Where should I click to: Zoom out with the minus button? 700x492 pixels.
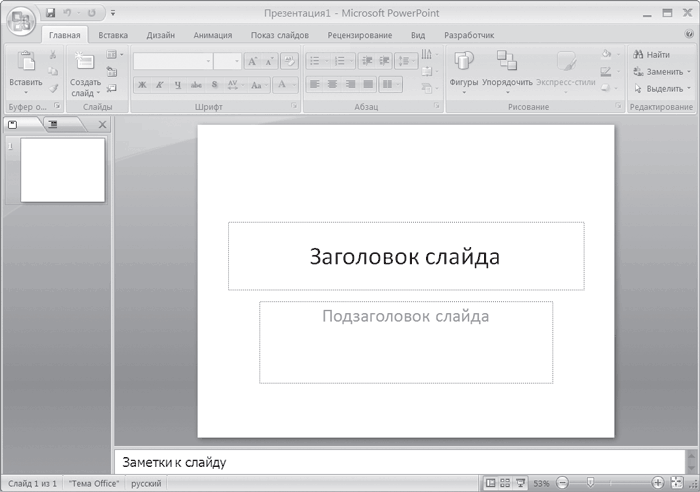coord(563,483)
